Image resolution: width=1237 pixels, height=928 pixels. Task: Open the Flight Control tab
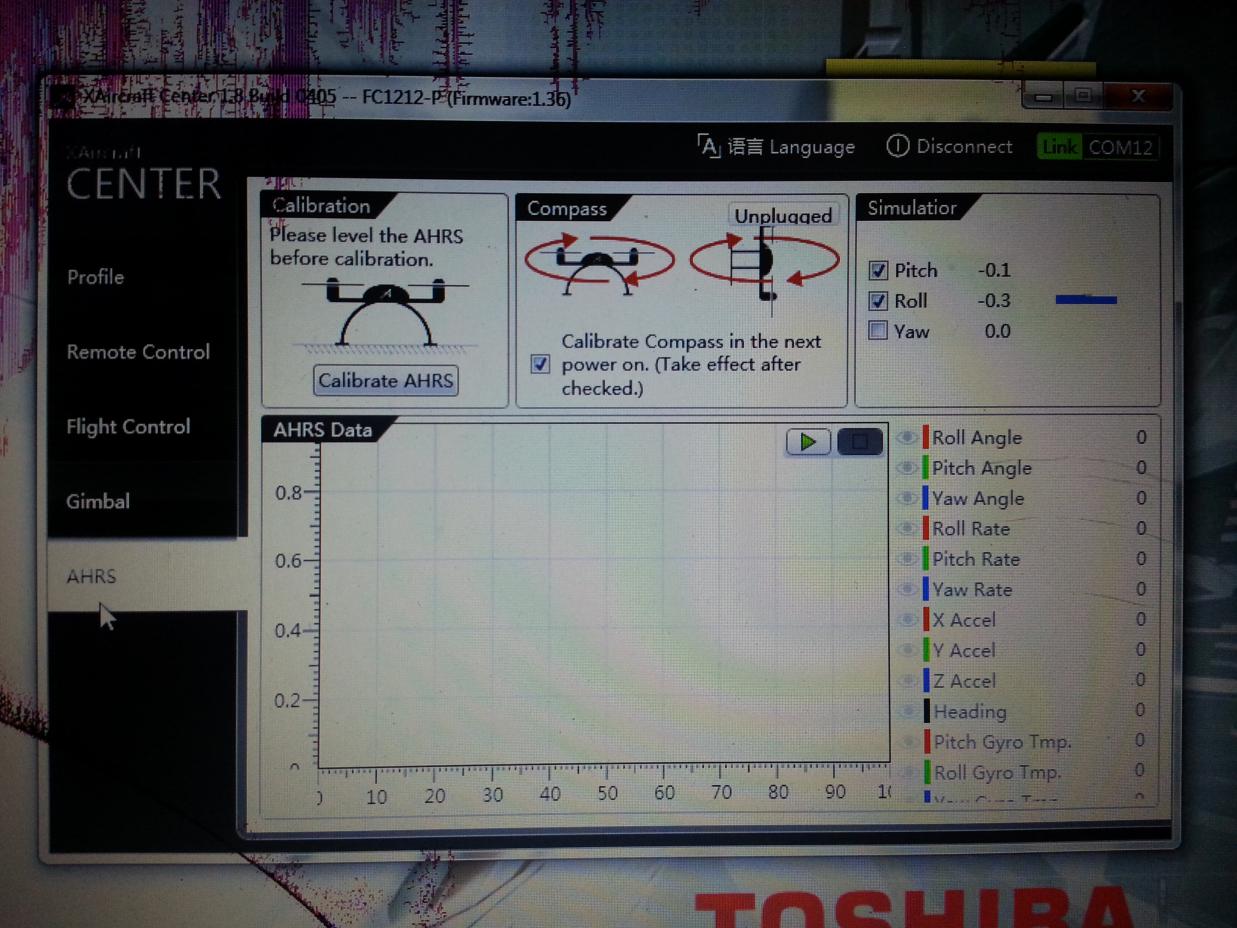point(128,427)
